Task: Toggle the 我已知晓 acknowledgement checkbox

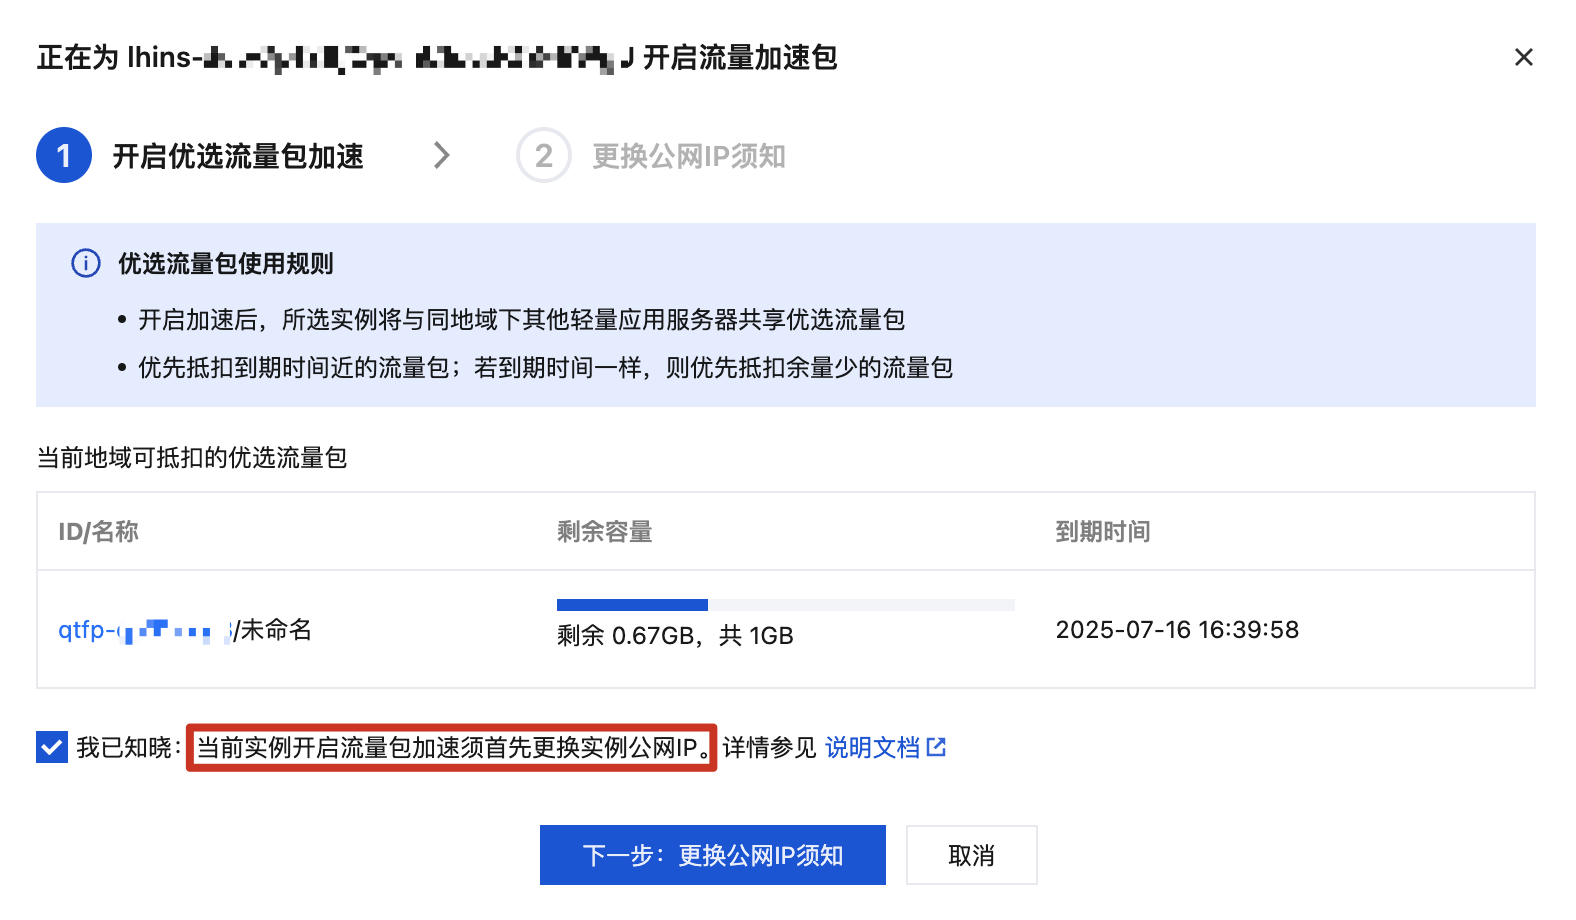Action: click(52, 747)
